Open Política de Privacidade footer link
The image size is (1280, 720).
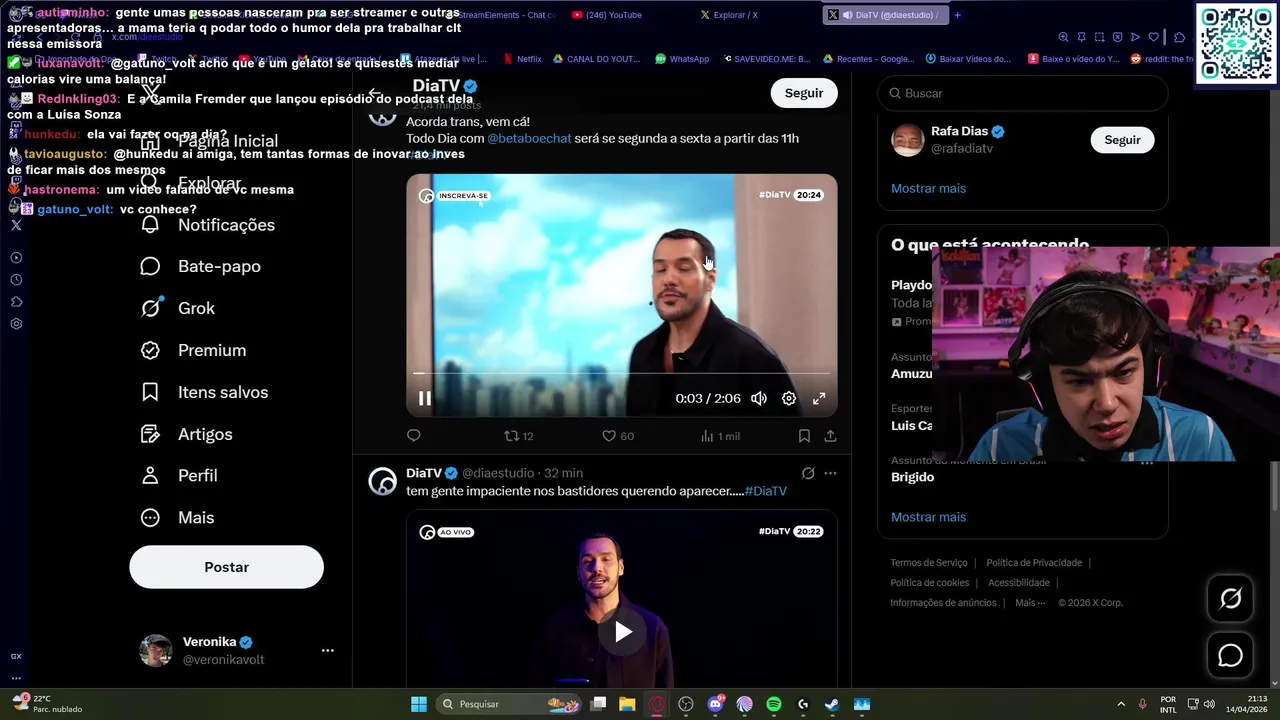click(x=1034, y=563)
